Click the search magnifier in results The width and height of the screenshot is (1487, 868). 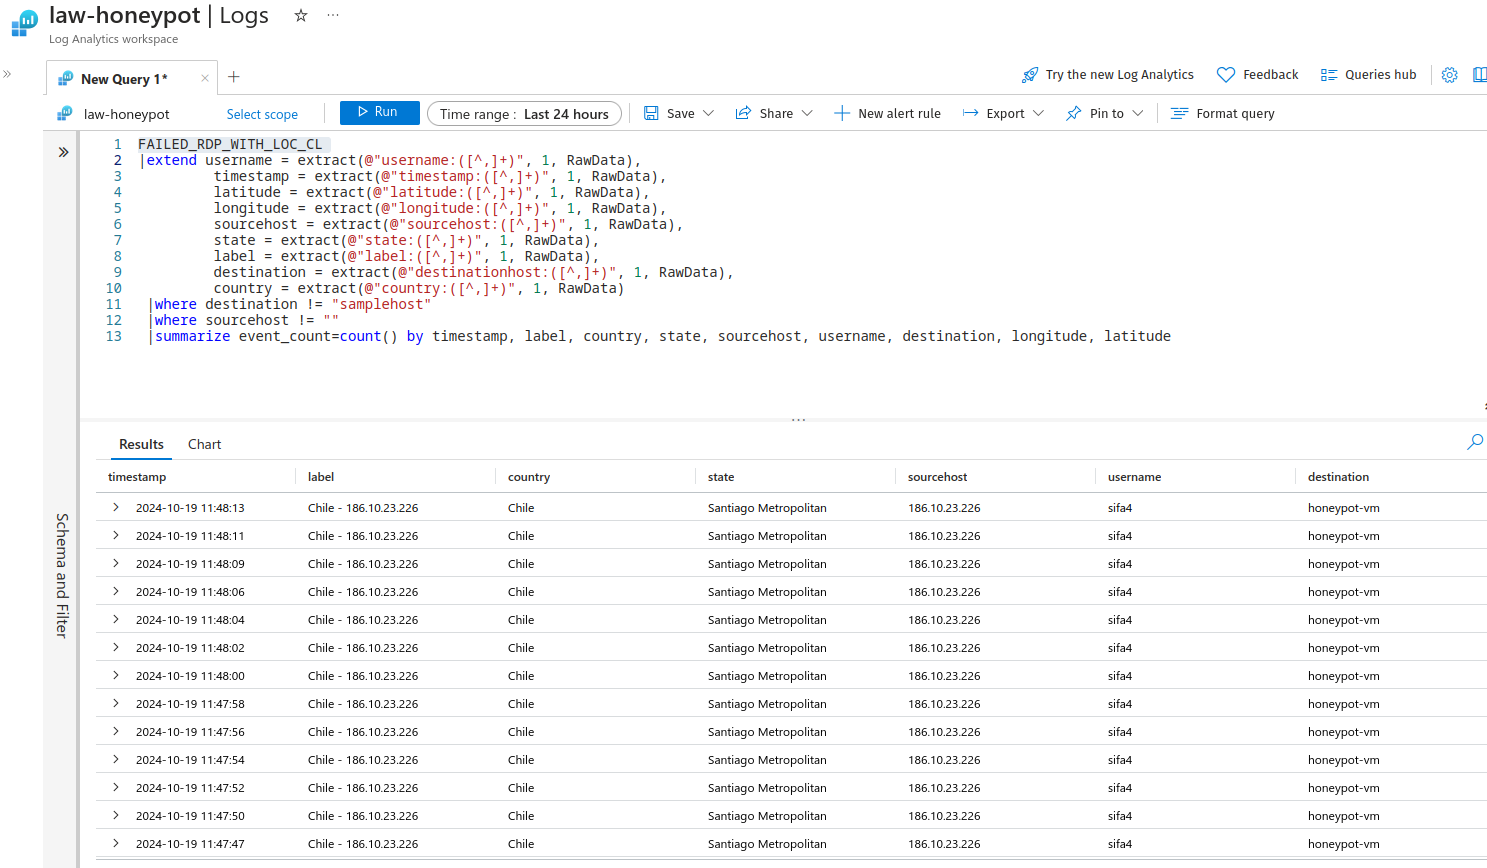point(1474,442)
